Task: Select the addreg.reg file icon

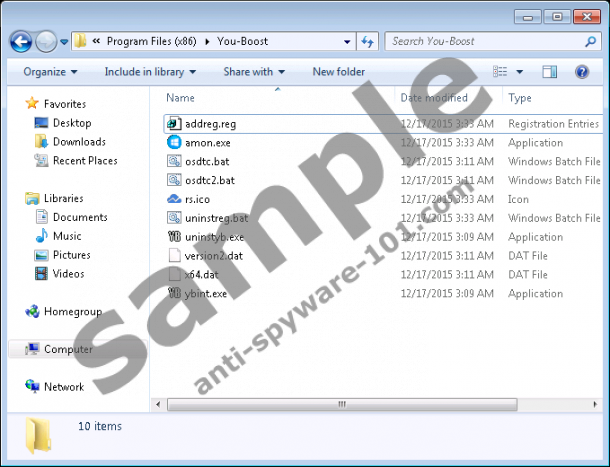Action: (x=175, y=124)
